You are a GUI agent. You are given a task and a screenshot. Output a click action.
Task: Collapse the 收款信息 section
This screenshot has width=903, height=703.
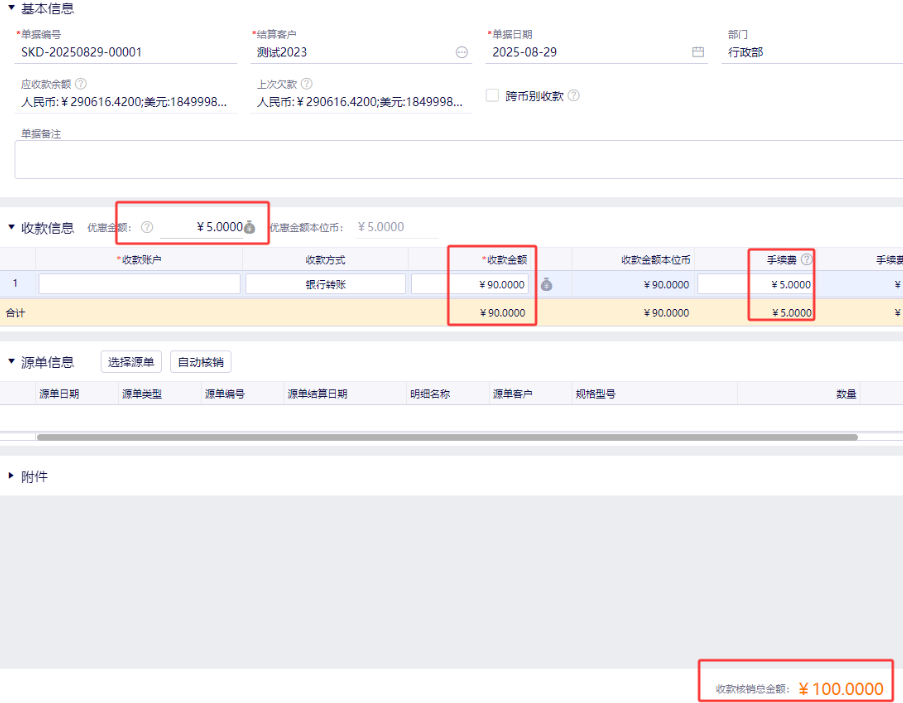[x=11, y=227]
